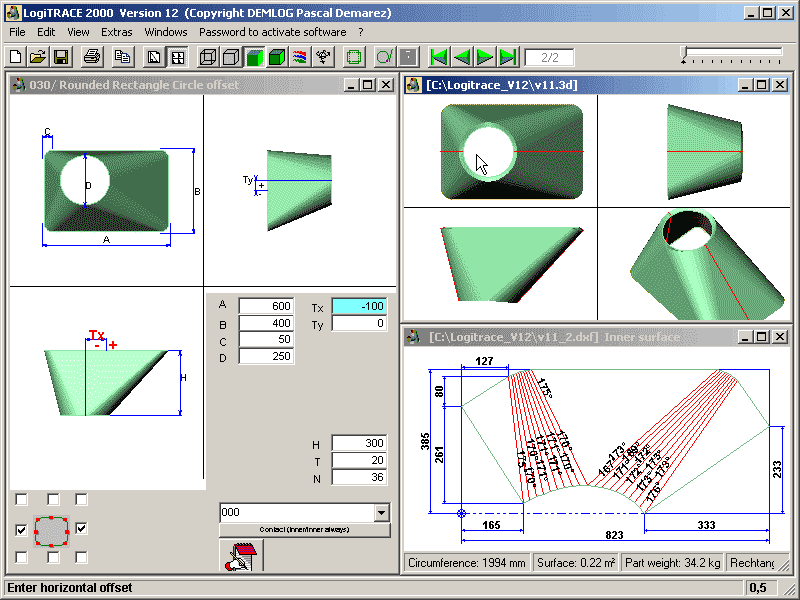
Task: Toggle the top-right corner checkbox
Action: [81, 499]
